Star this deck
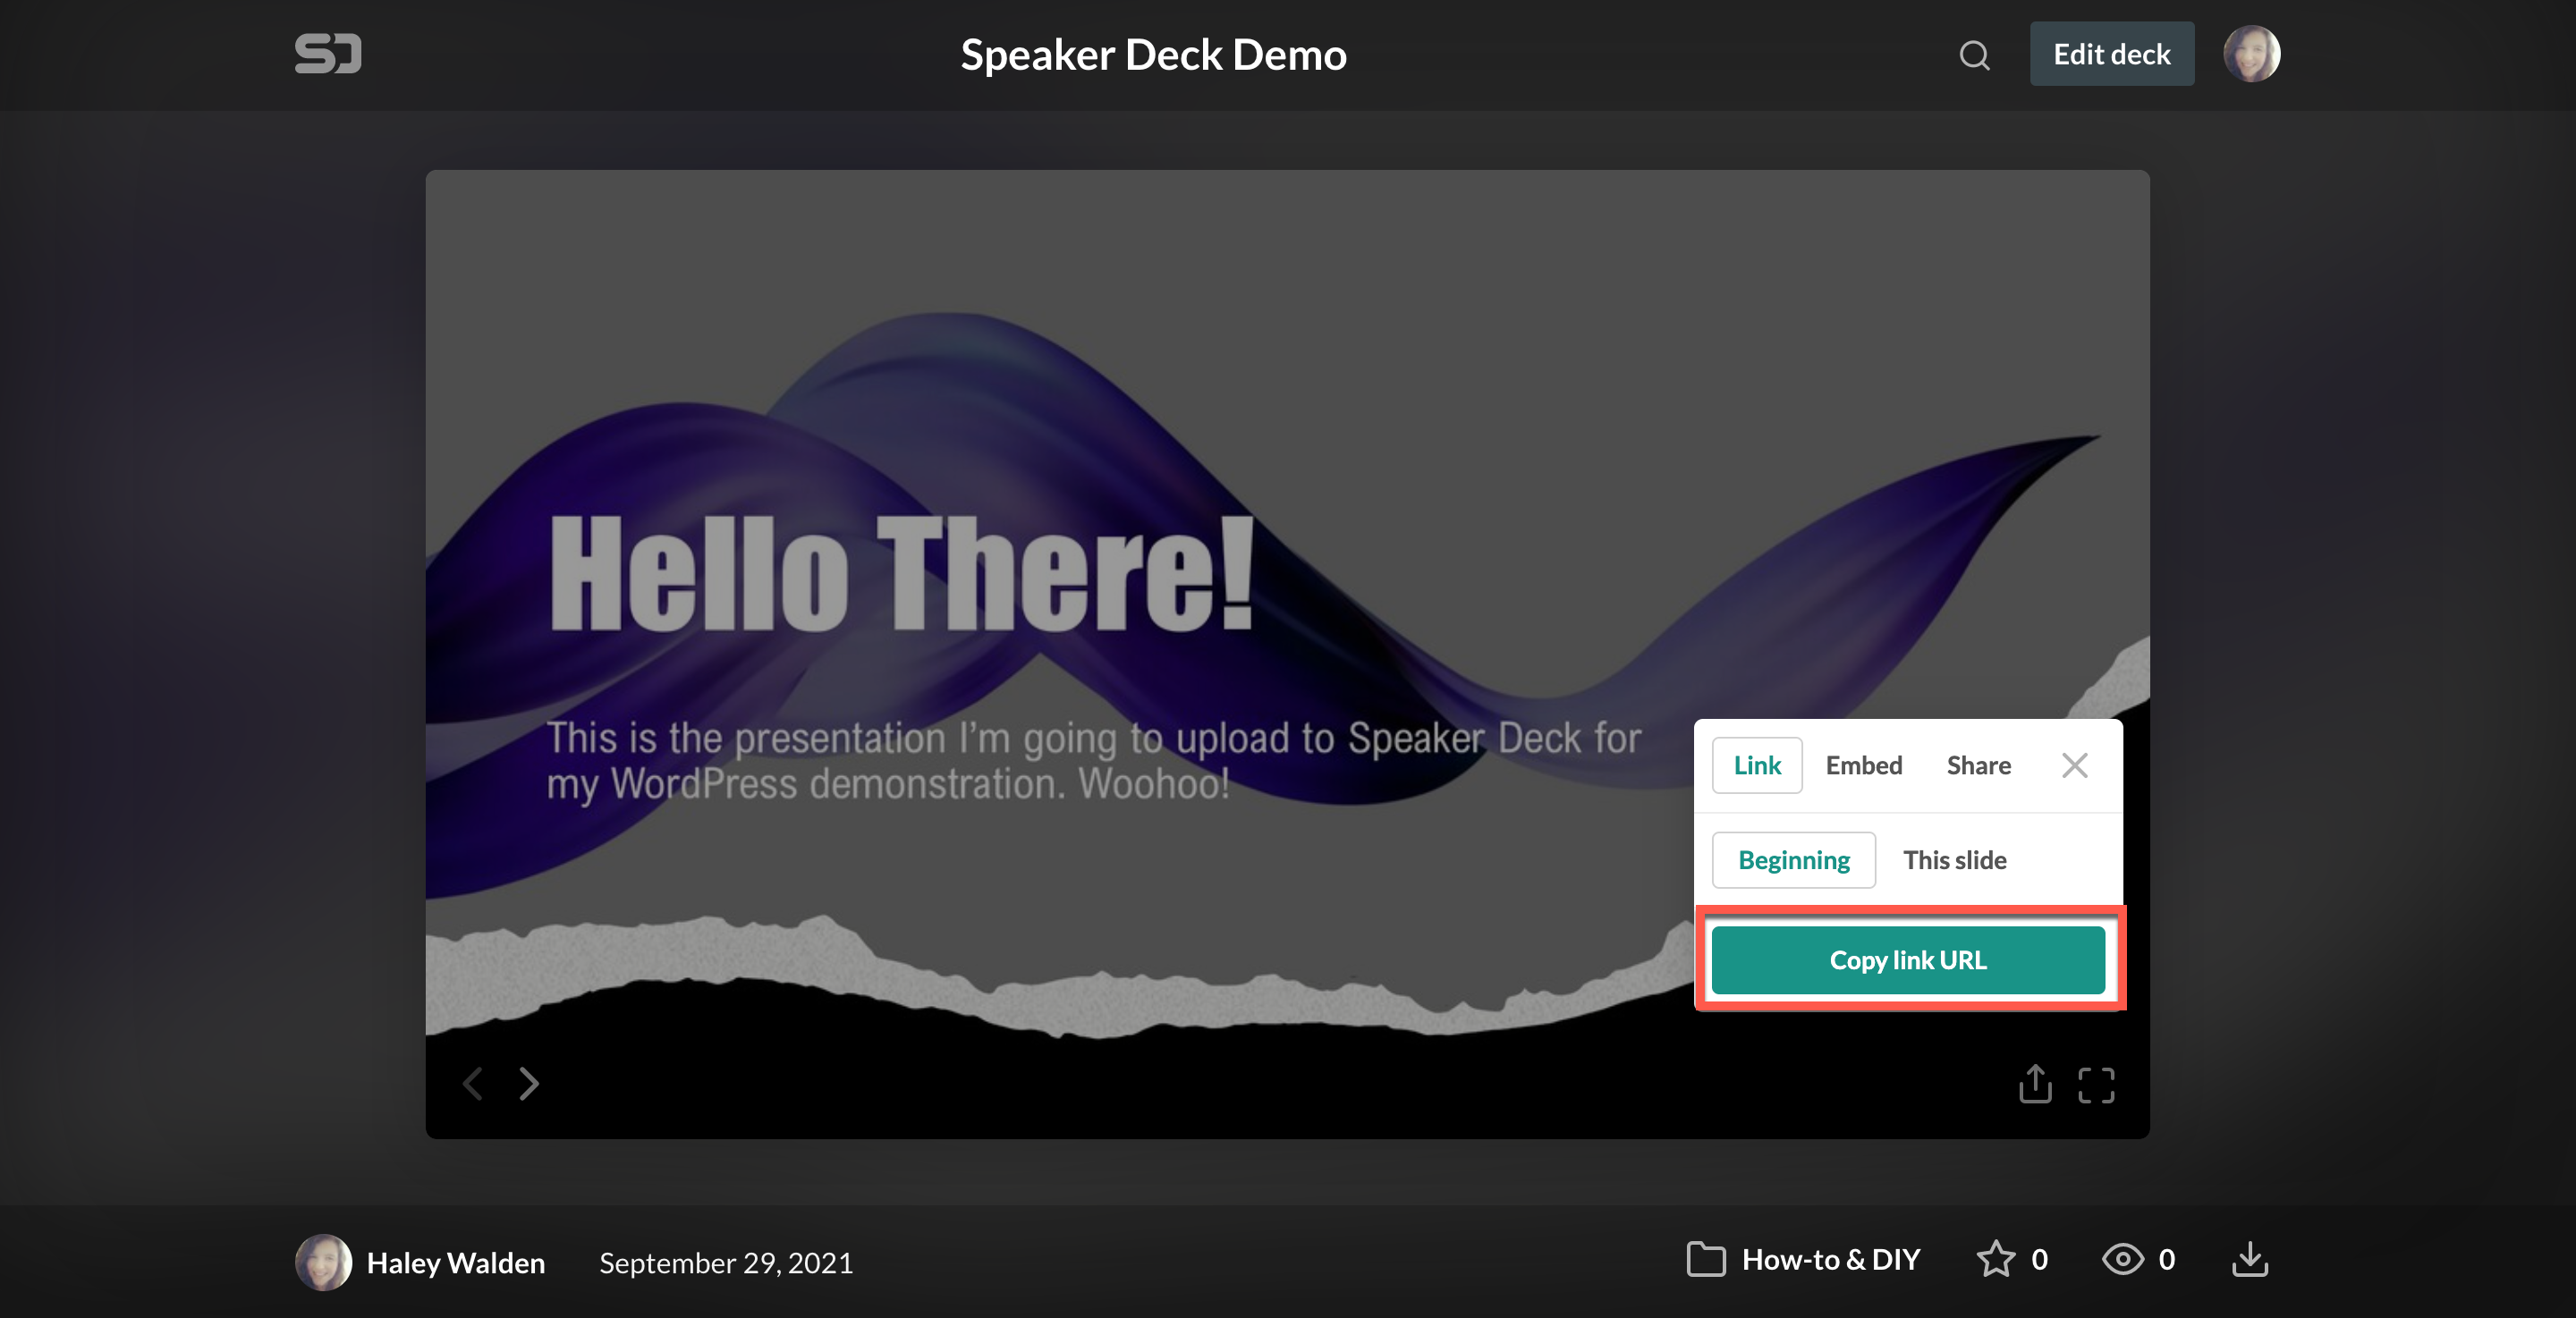Viewport: 2576px width, 1318px height. click(x=1996, y=1259)
